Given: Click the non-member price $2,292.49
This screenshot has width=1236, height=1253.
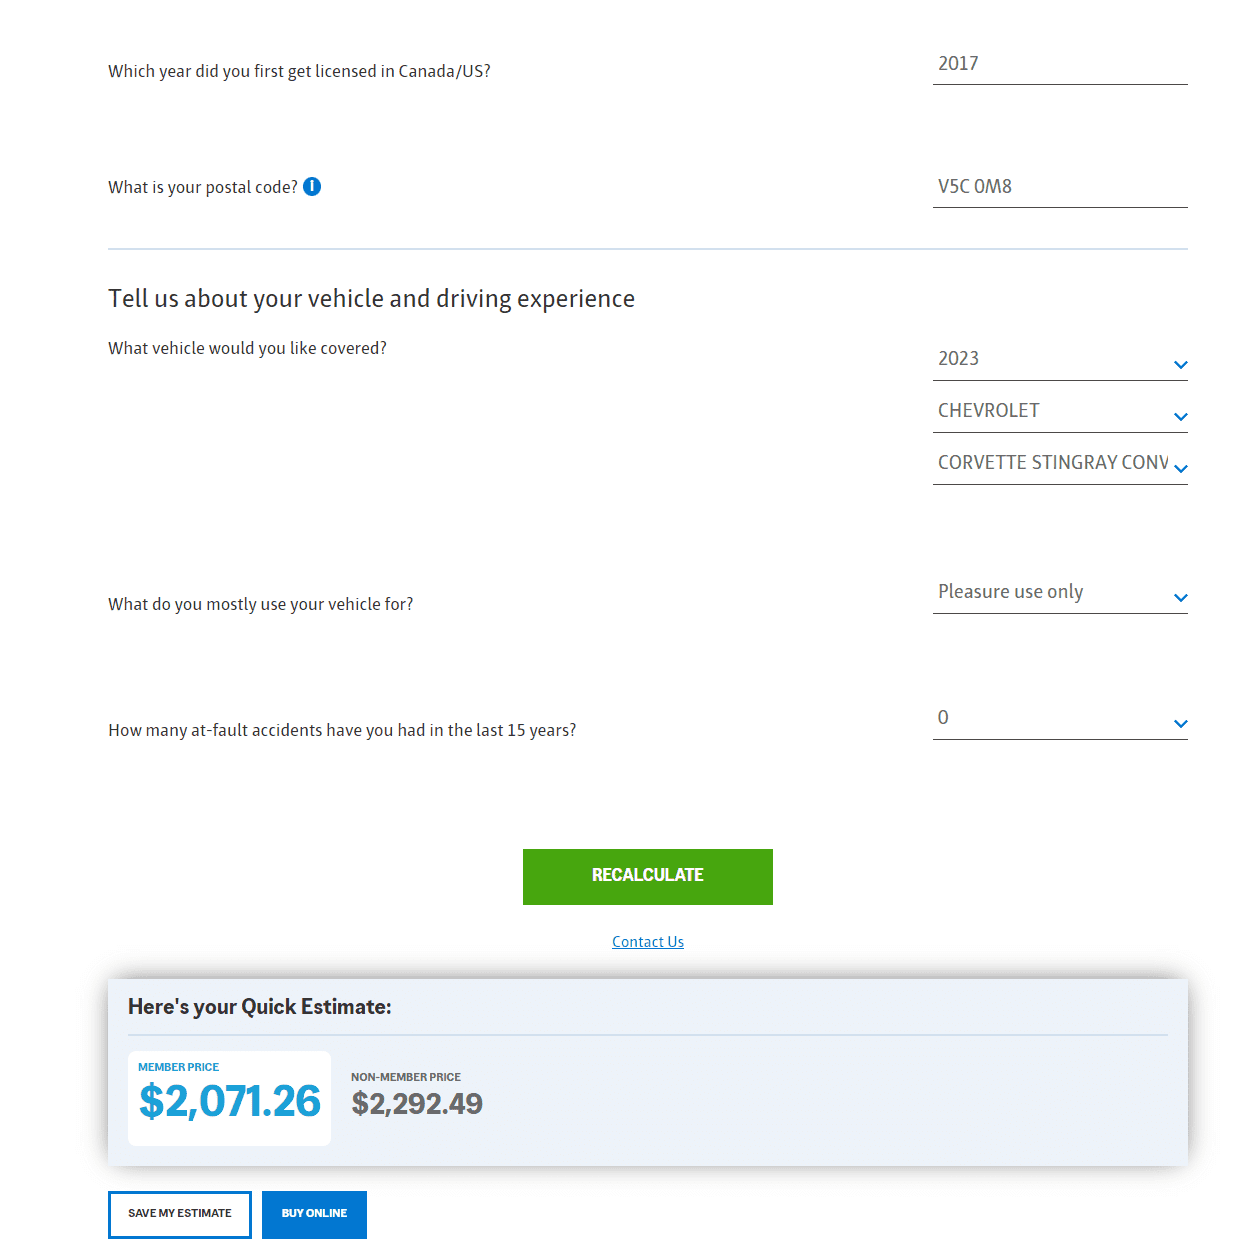Looking at the screenshot, I should (417, 1103).
